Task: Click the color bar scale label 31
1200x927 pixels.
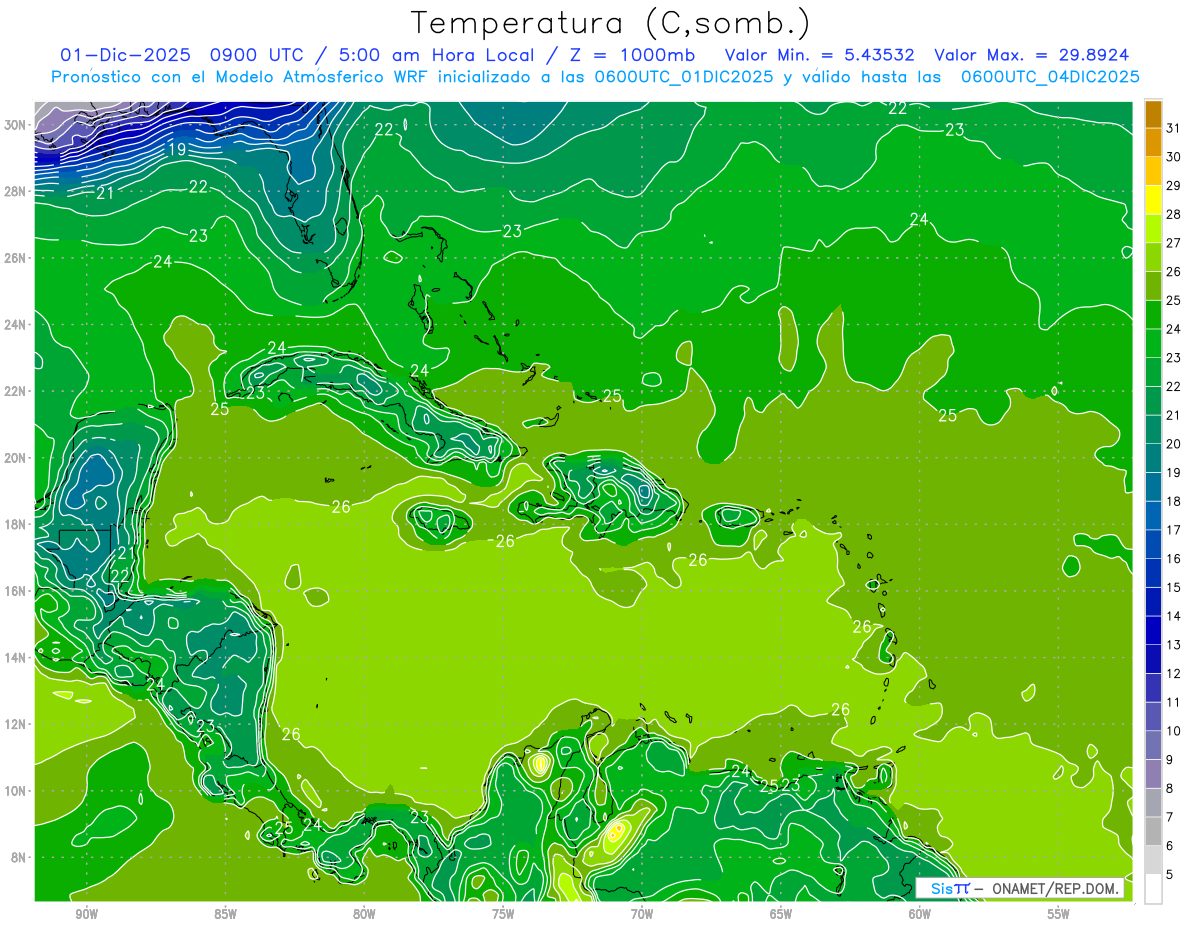Action: click(1174, 128)
